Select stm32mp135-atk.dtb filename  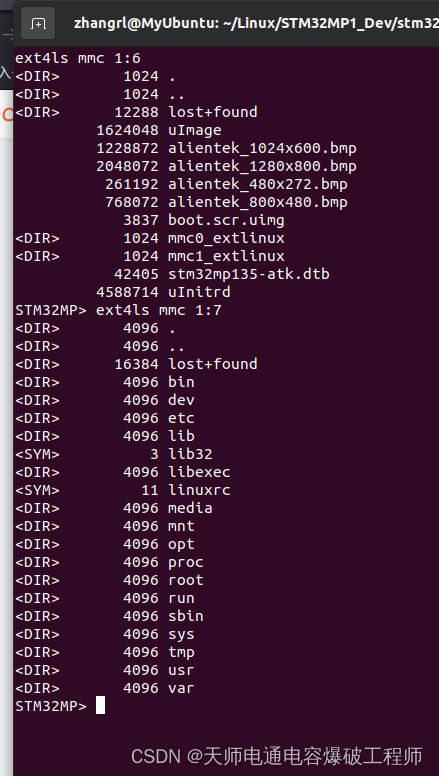249,274
